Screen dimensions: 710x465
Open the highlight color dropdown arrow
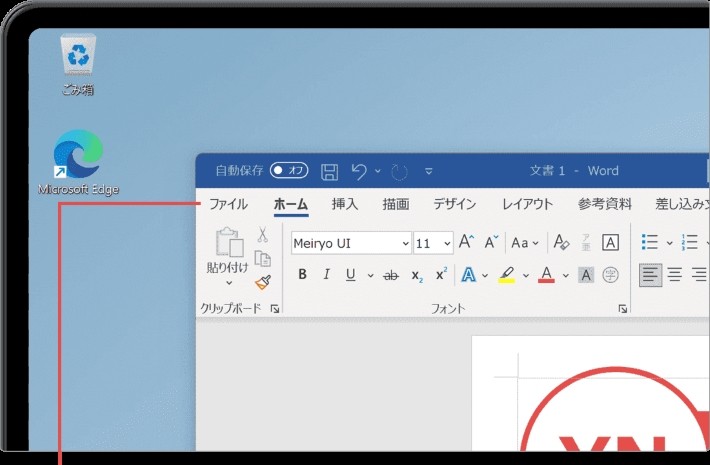(526, 275)
